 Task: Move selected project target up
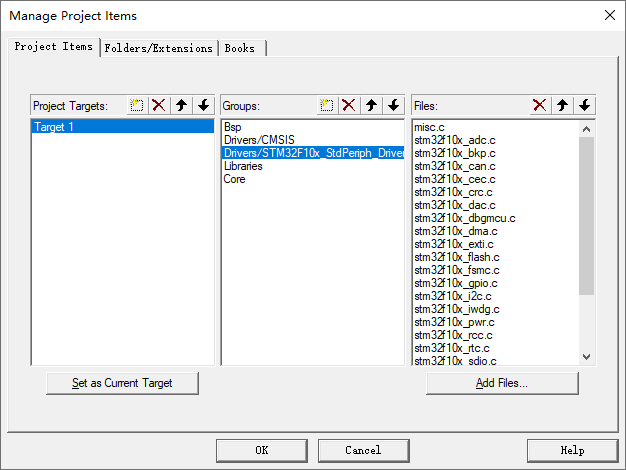tap(181, 105)
